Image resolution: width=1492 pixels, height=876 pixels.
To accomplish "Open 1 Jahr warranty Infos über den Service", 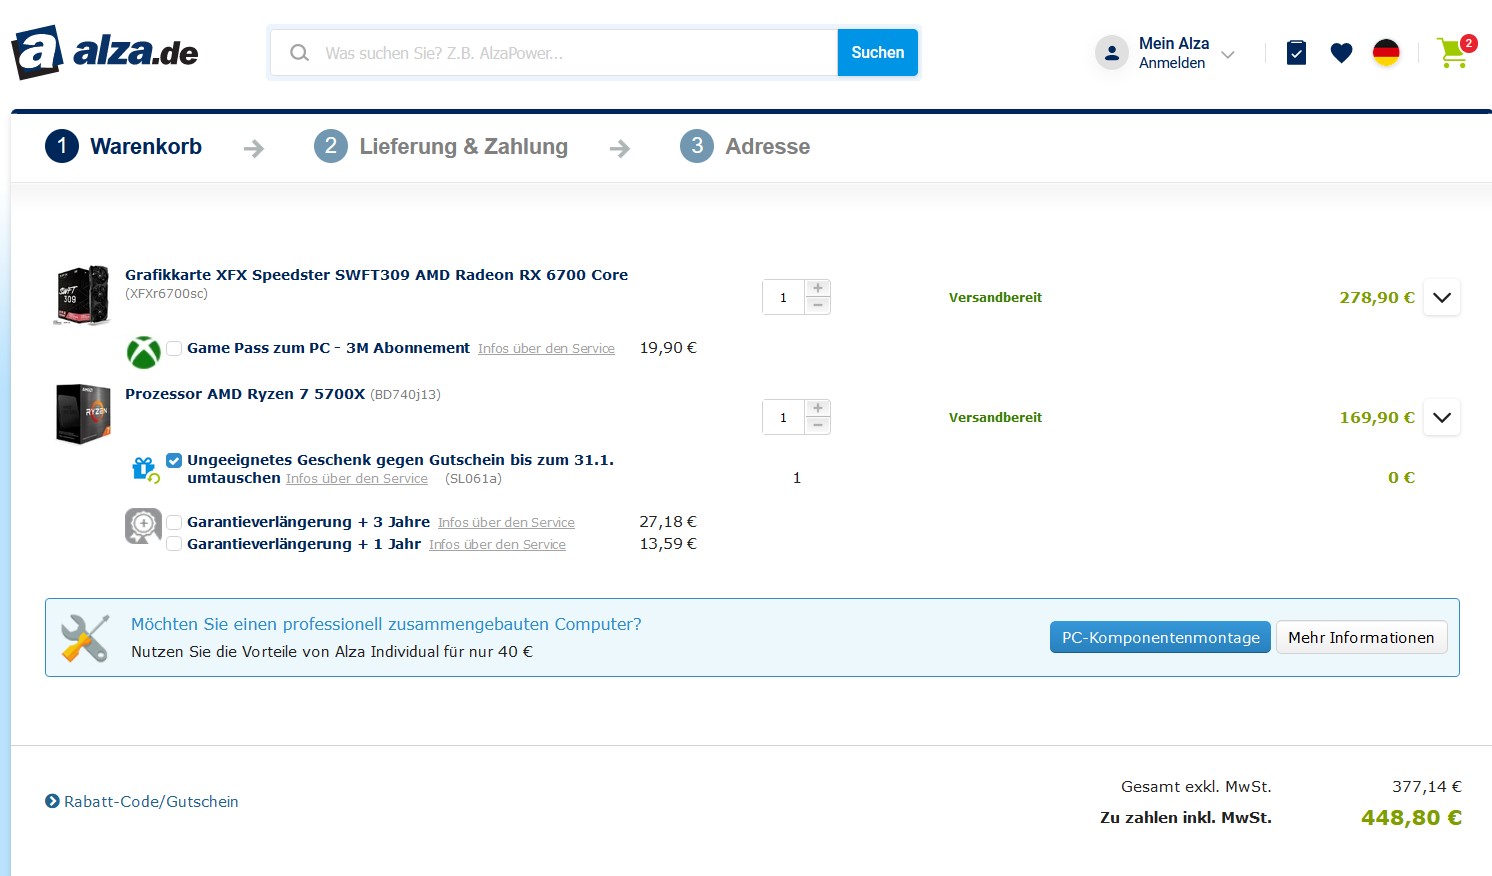I will (497, 544).
